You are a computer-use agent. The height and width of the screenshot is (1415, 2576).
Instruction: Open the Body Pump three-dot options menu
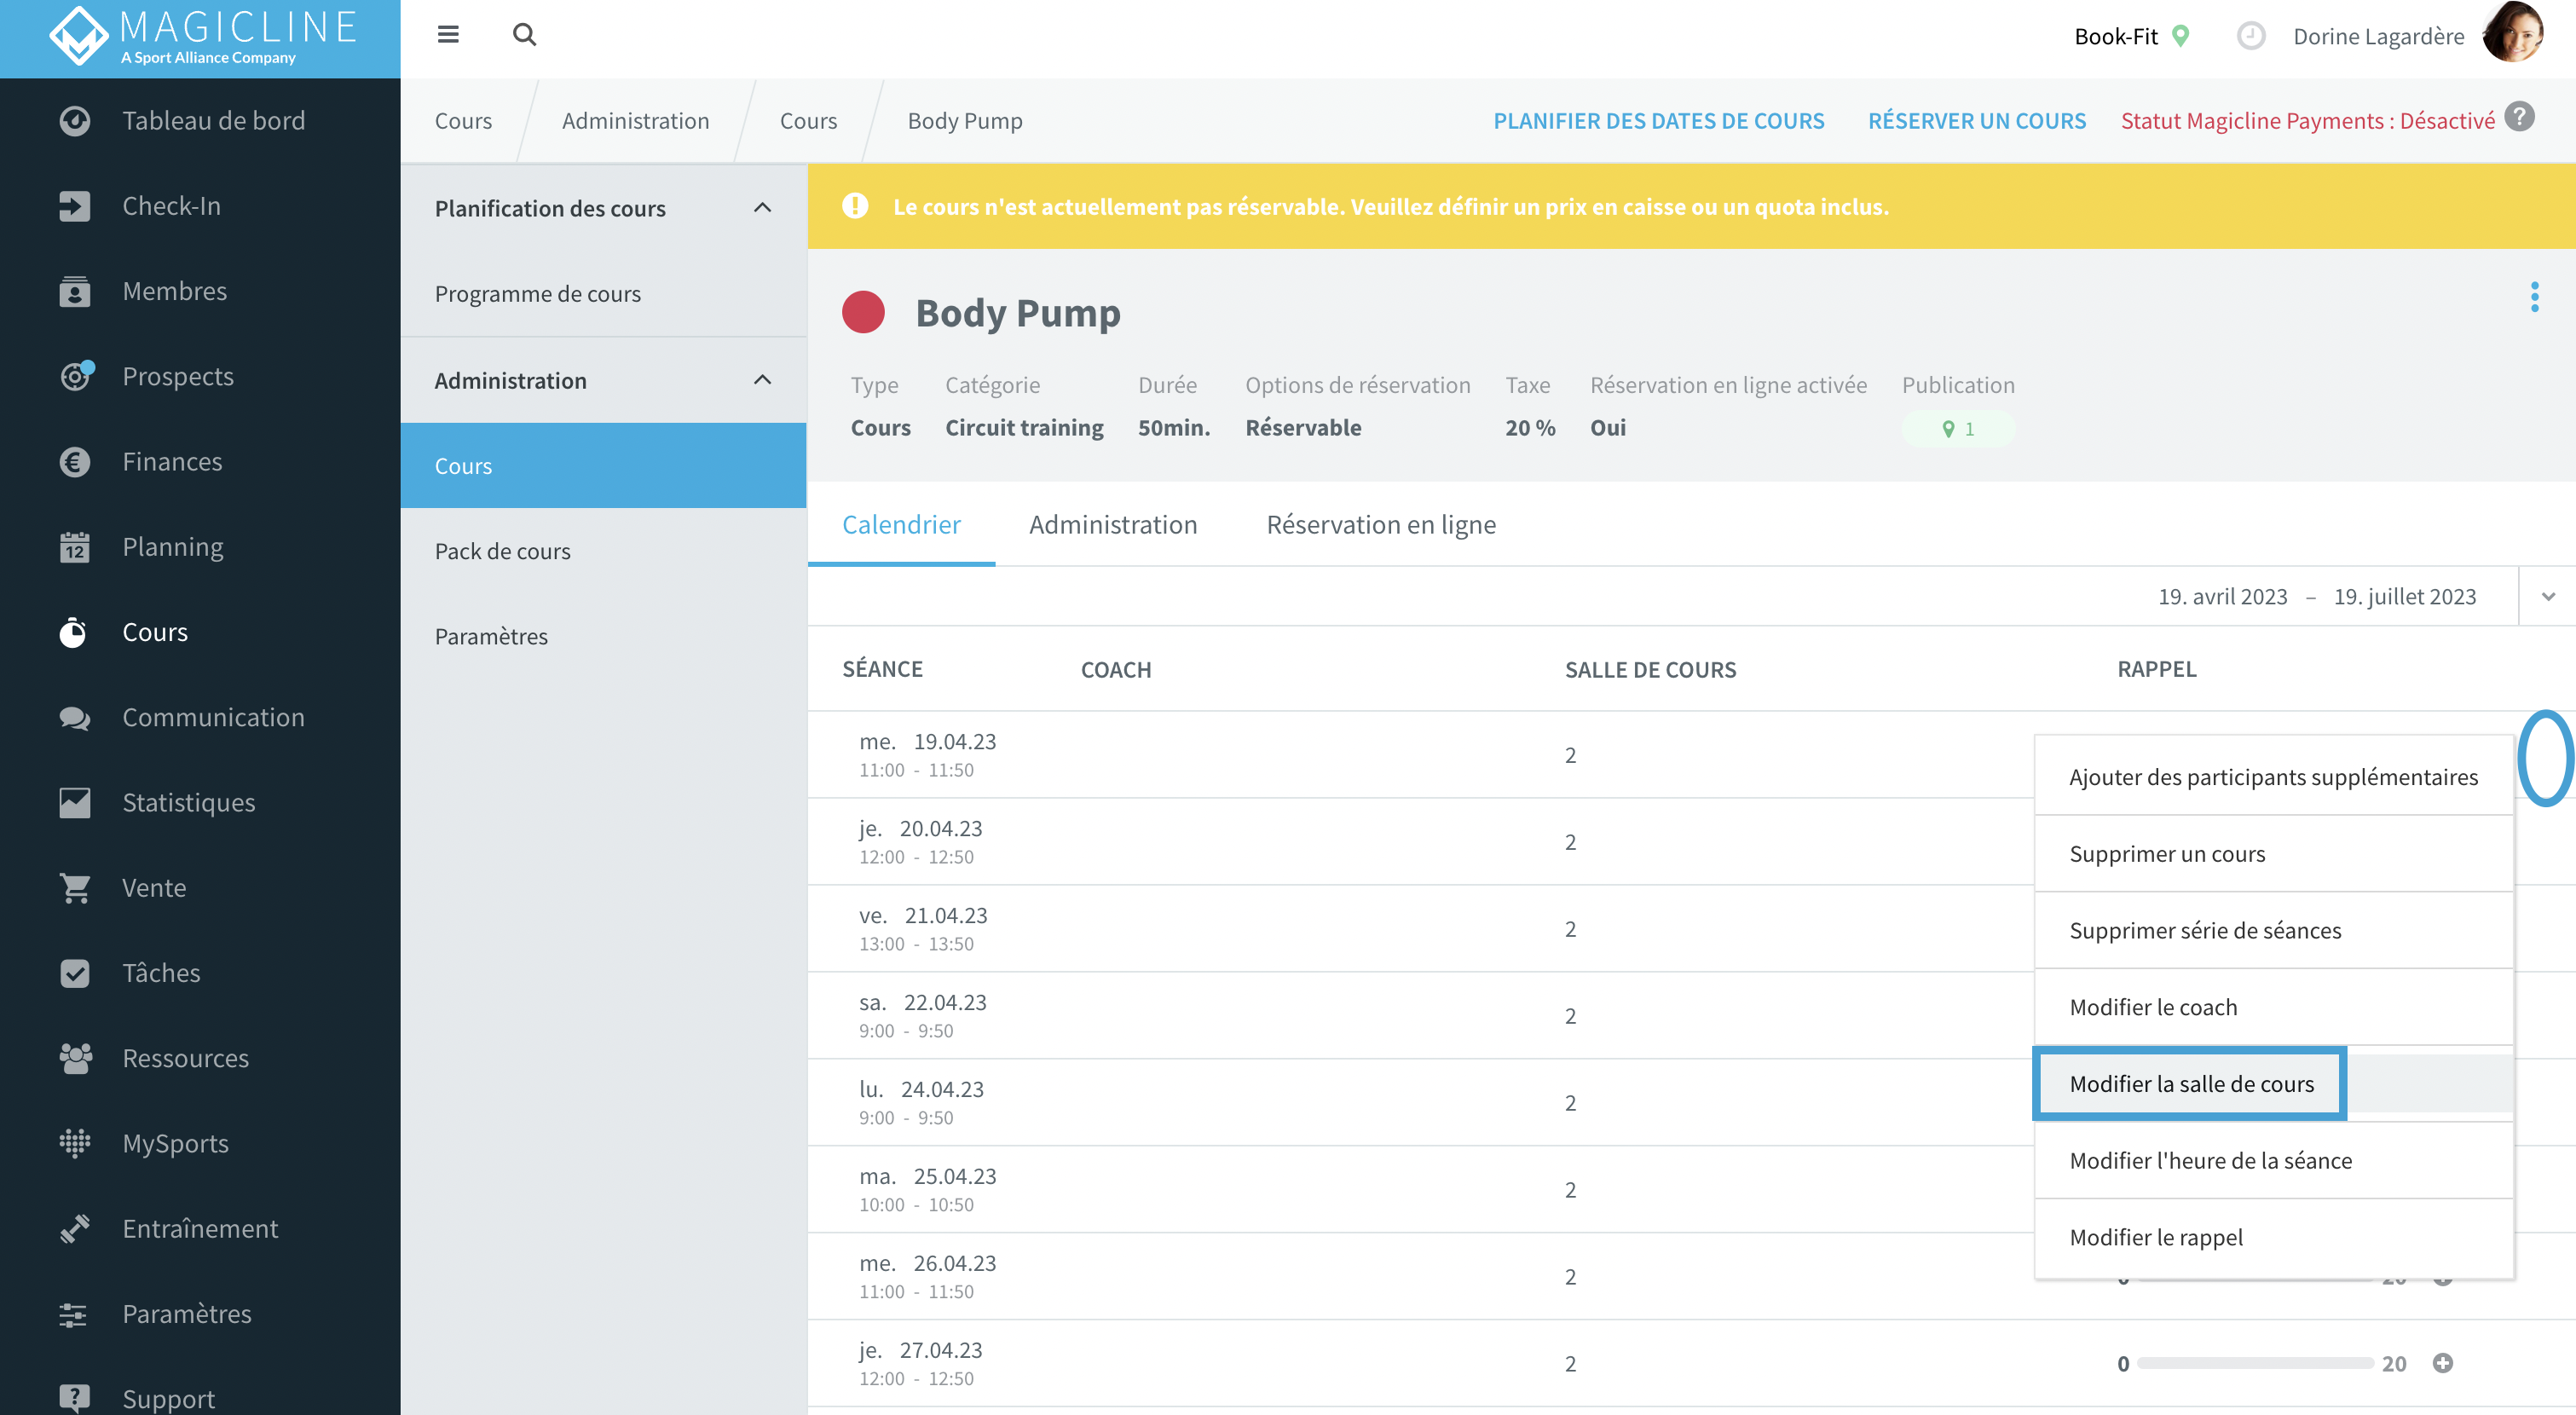2534,296
